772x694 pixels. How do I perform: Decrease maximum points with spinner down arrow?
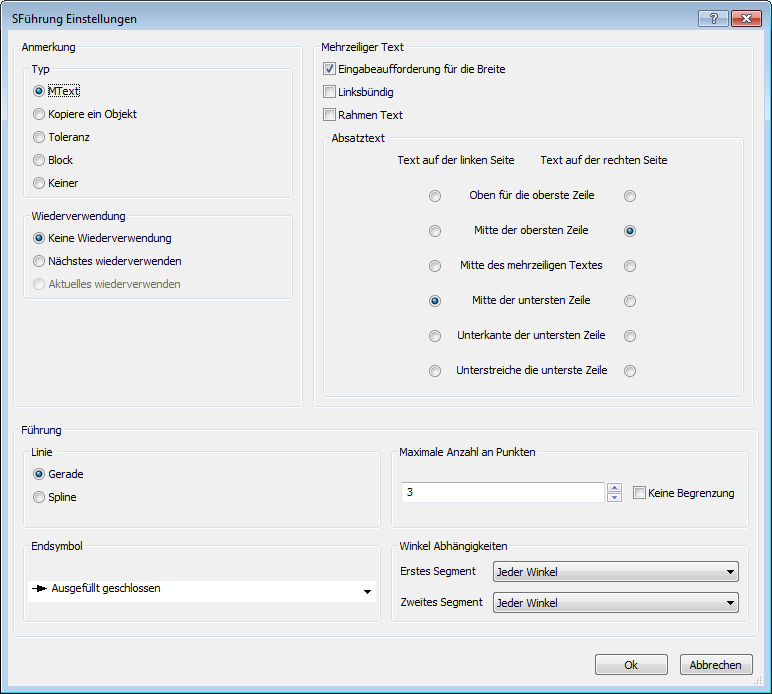(614, 497)
